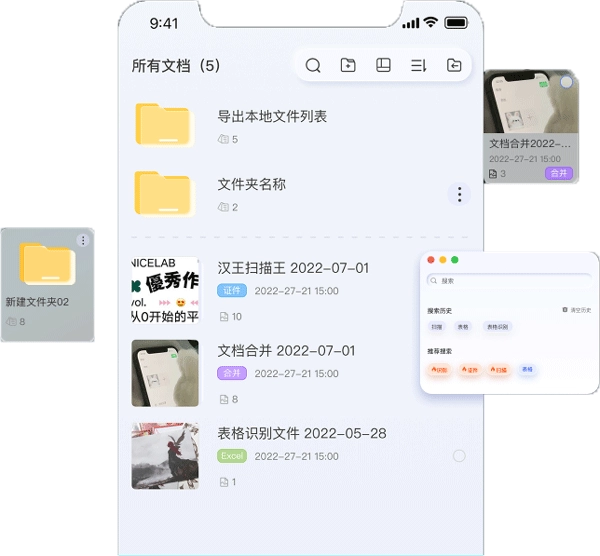
Task: Select the blue 表格 recommended search chip
Action: [x=527, y=369]
